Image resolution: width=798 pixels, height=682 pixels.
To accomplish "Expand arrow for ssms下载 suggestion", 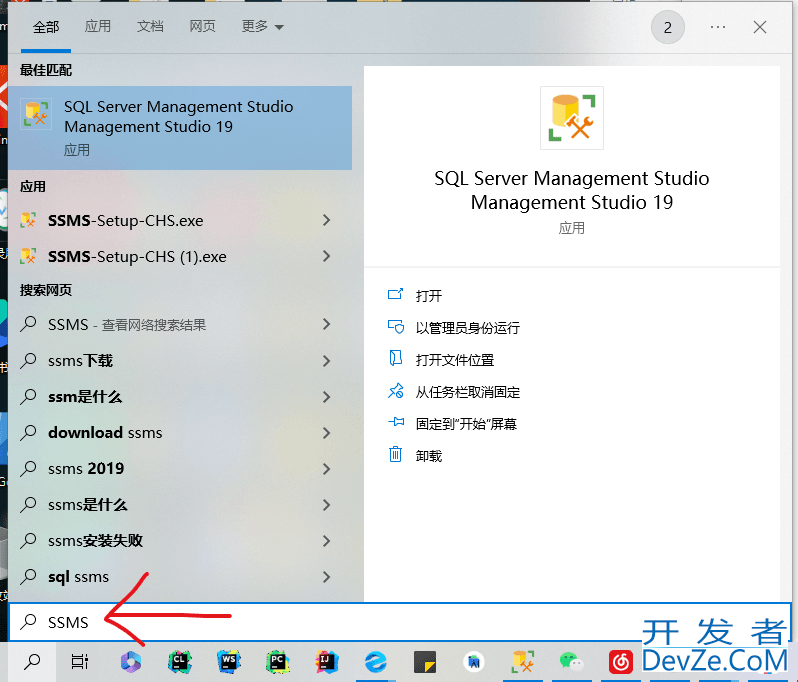I will click(326, 361).
